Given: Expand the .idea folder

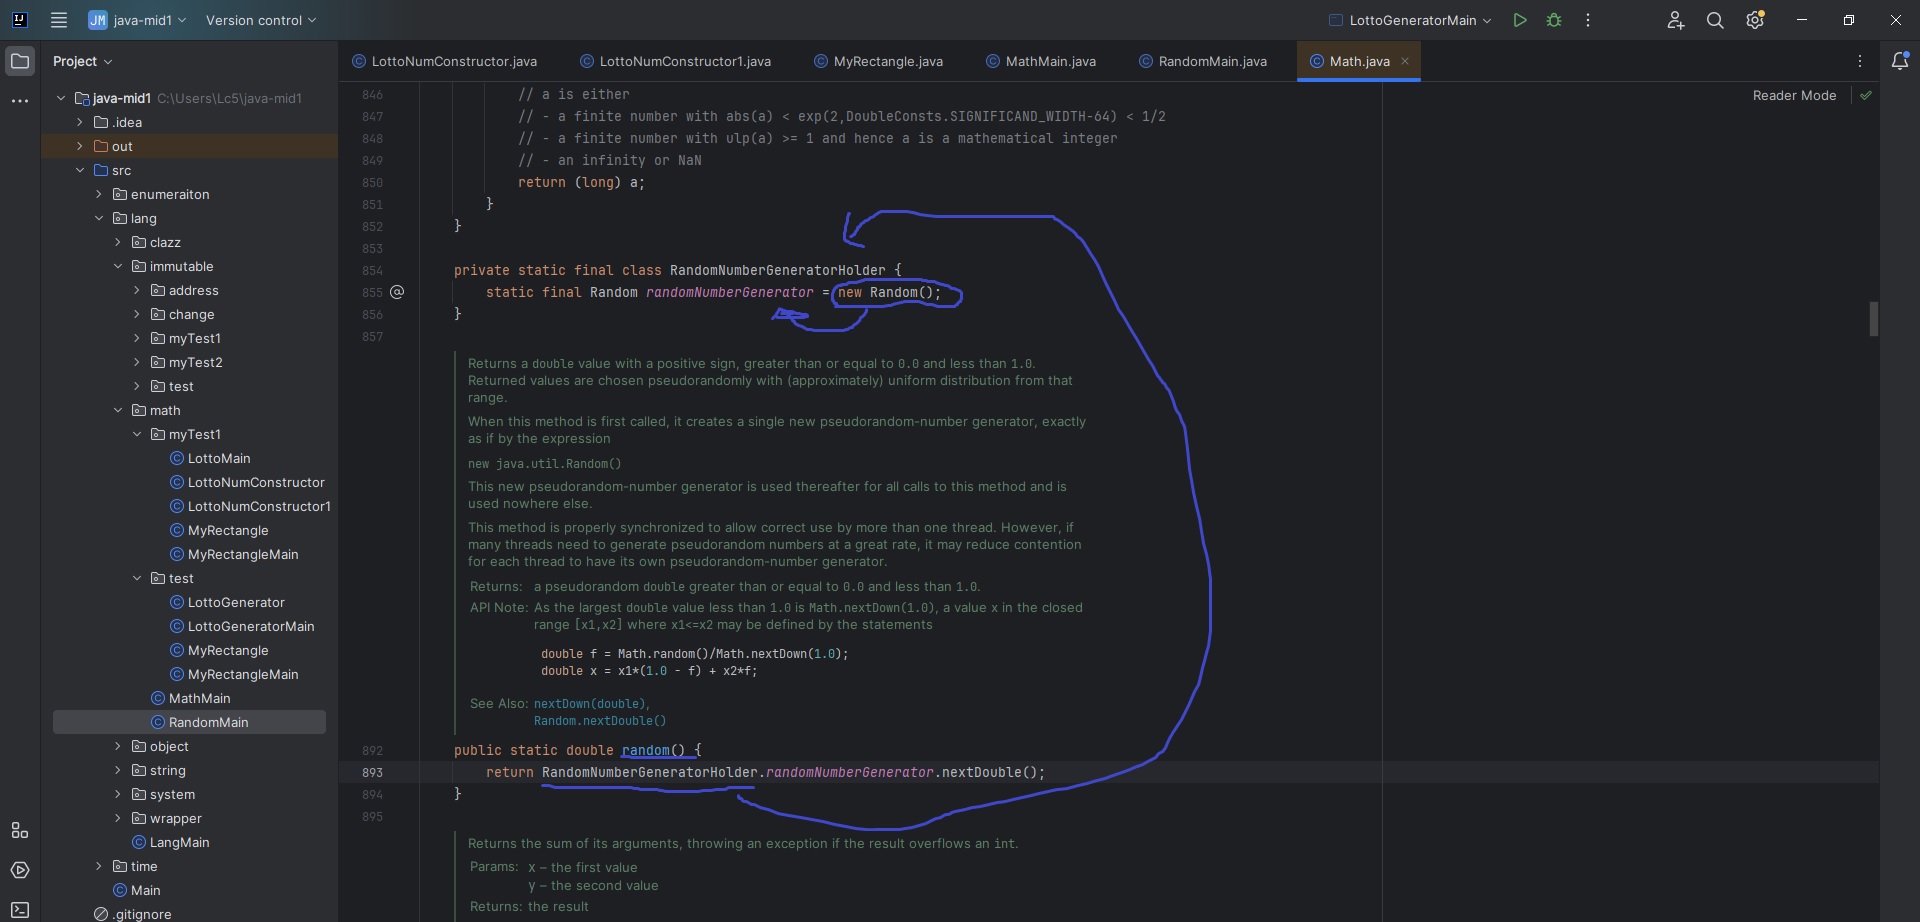Looking at the screenshot, I should pyautogui.click(x=80, y=122).
